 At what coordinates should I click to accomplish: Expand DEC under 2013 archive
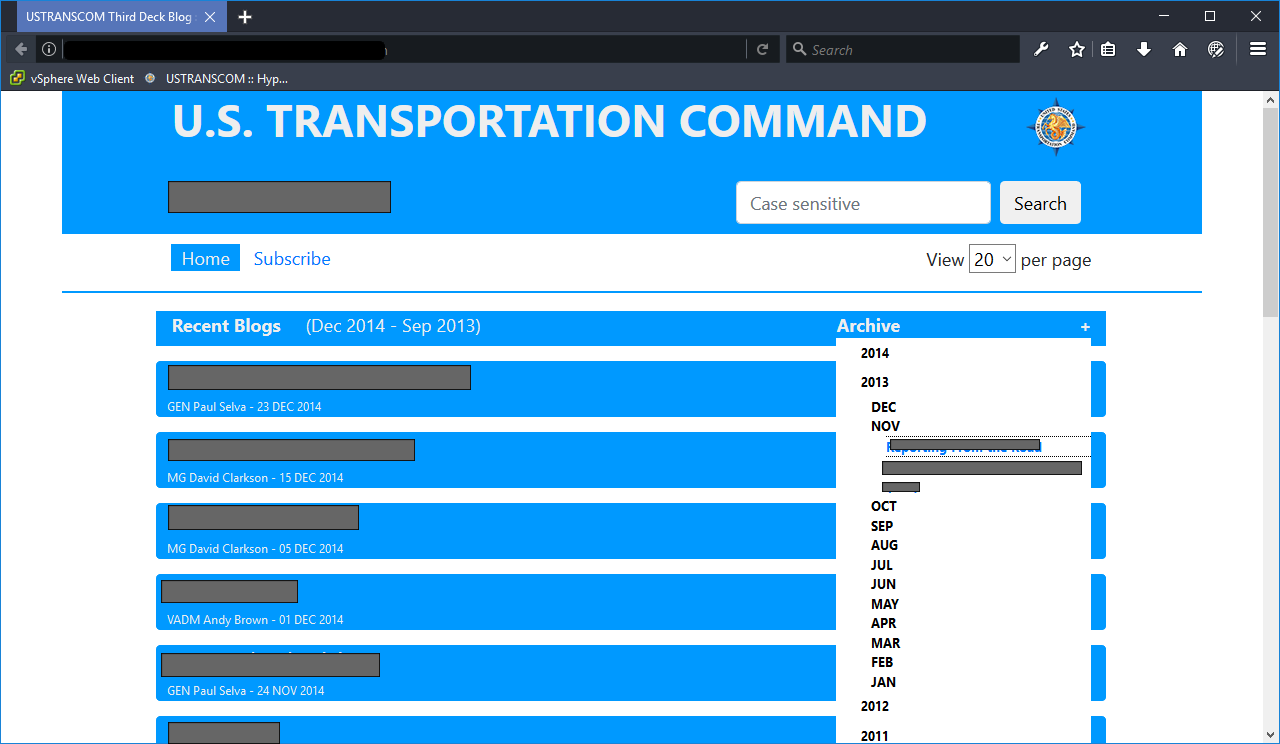[884, 407]
